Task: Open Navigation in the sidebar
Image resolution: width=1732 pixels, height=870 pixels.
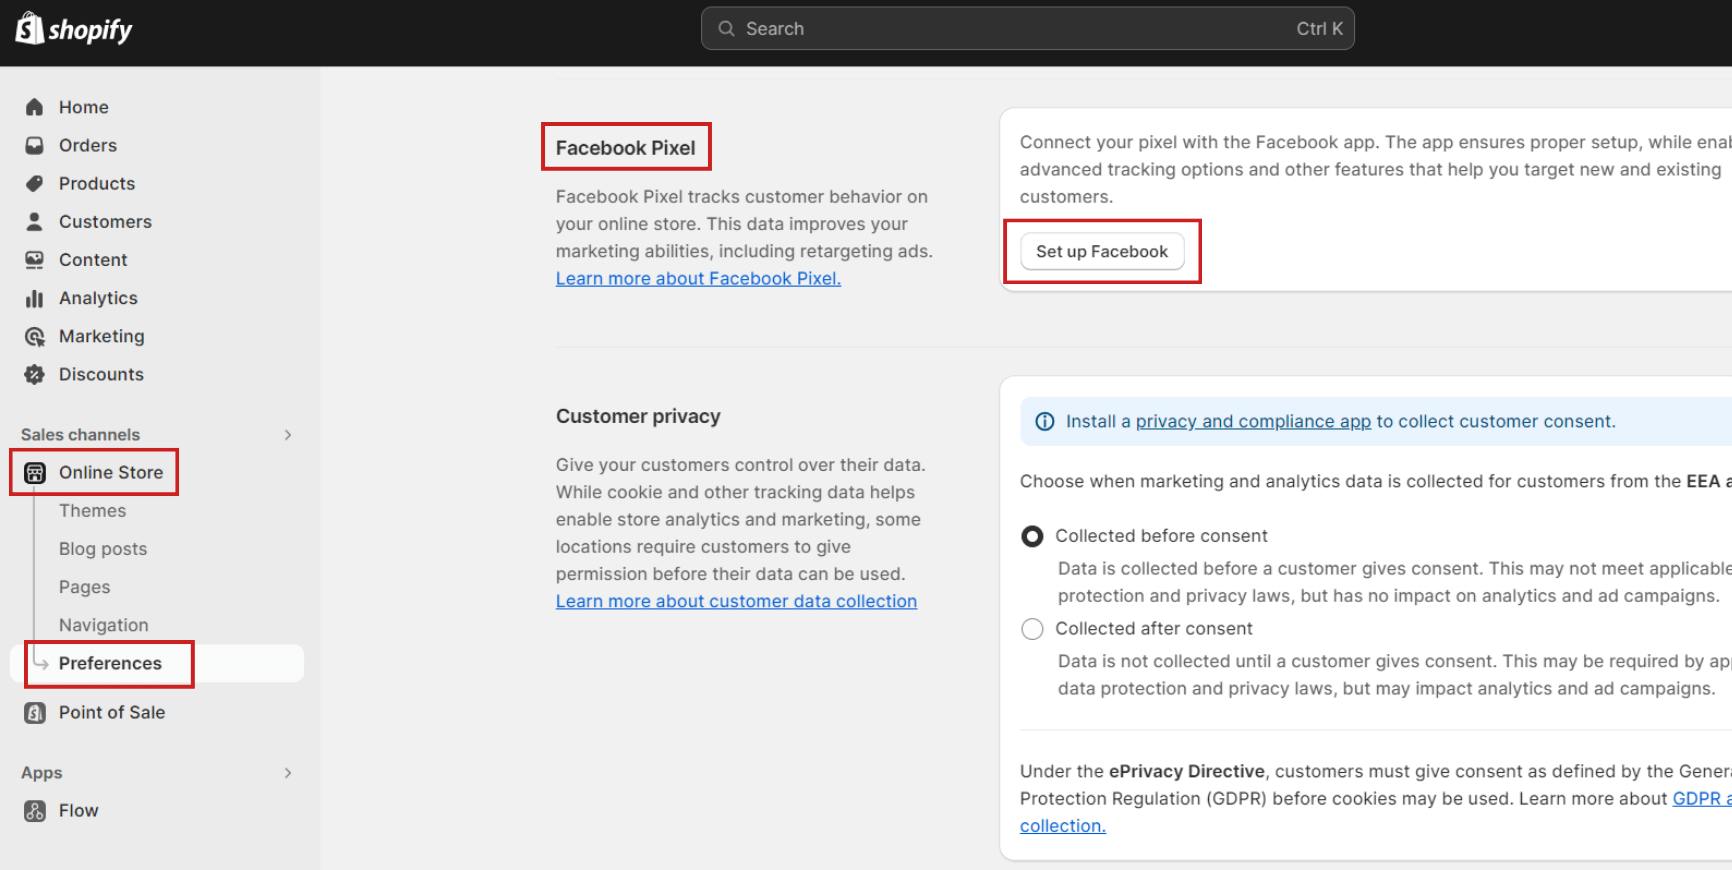Action: coord(103,625)
